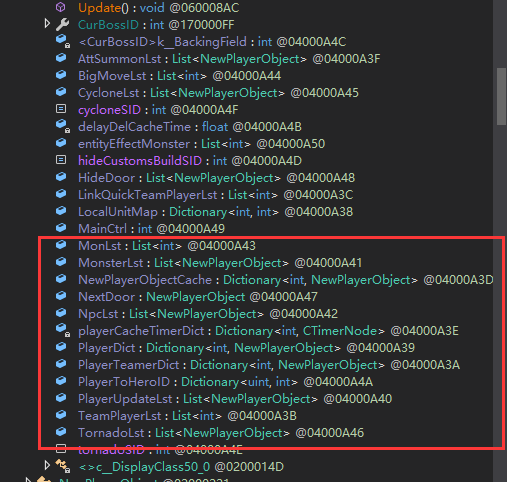Viewport: 507px width, 482px height.
Task: Select the TeamPlayerLst field entry
Action: tap(187, 416)
